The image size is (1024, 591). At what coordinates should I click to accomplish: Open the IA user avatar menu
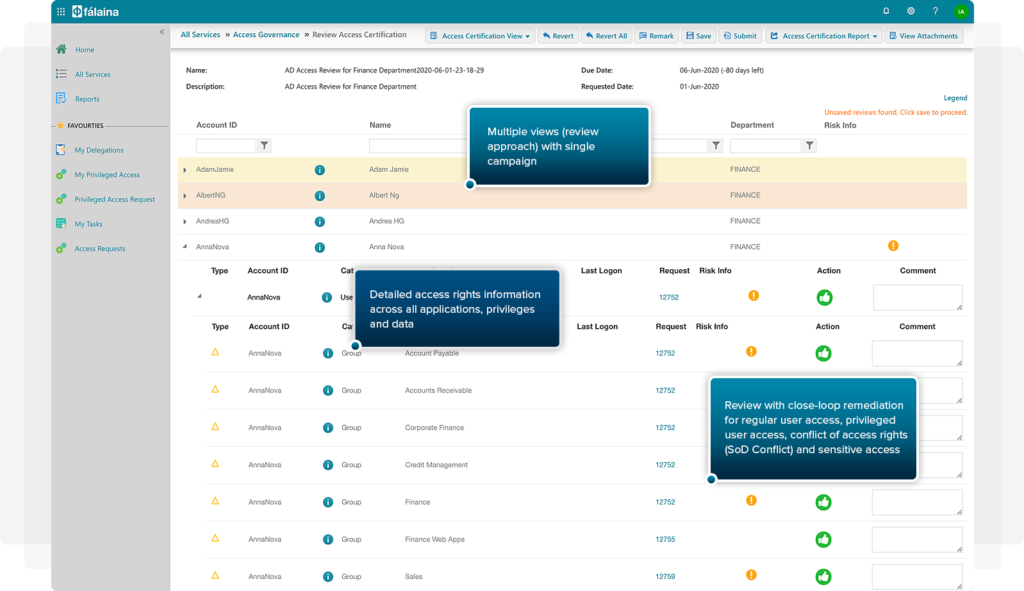click(961, 11)
